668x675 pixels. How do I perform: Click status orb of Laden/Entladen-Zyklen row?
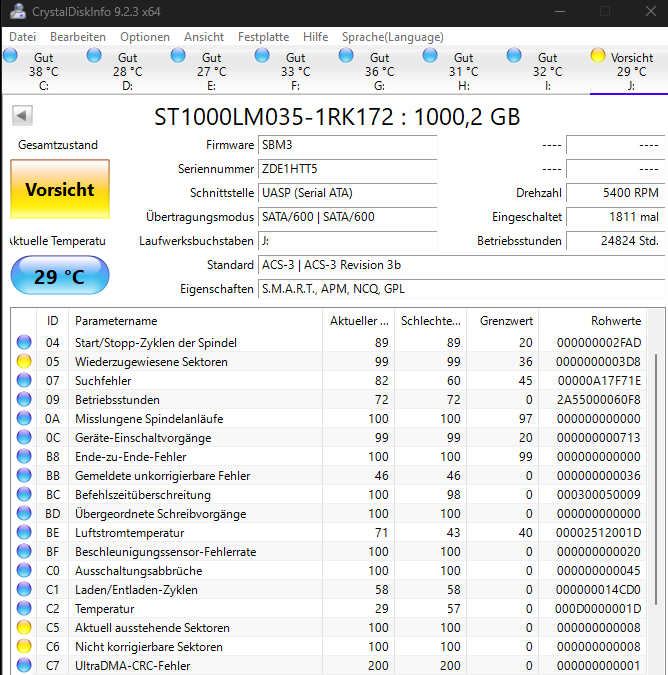(x=24, y=589)
